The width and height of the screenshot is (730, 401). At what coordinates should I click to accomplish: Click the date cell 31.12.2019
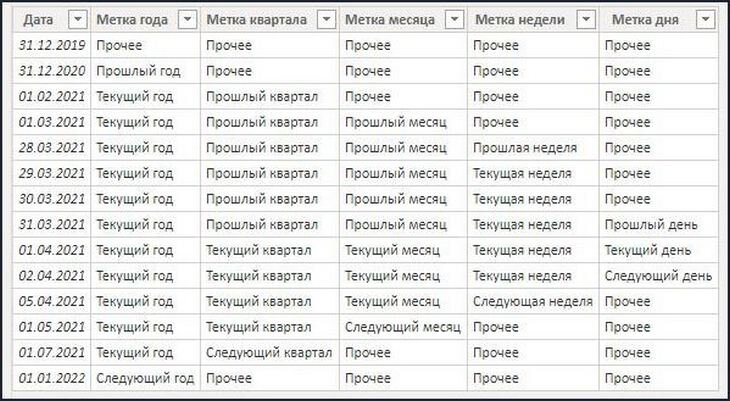click(52, 46)
